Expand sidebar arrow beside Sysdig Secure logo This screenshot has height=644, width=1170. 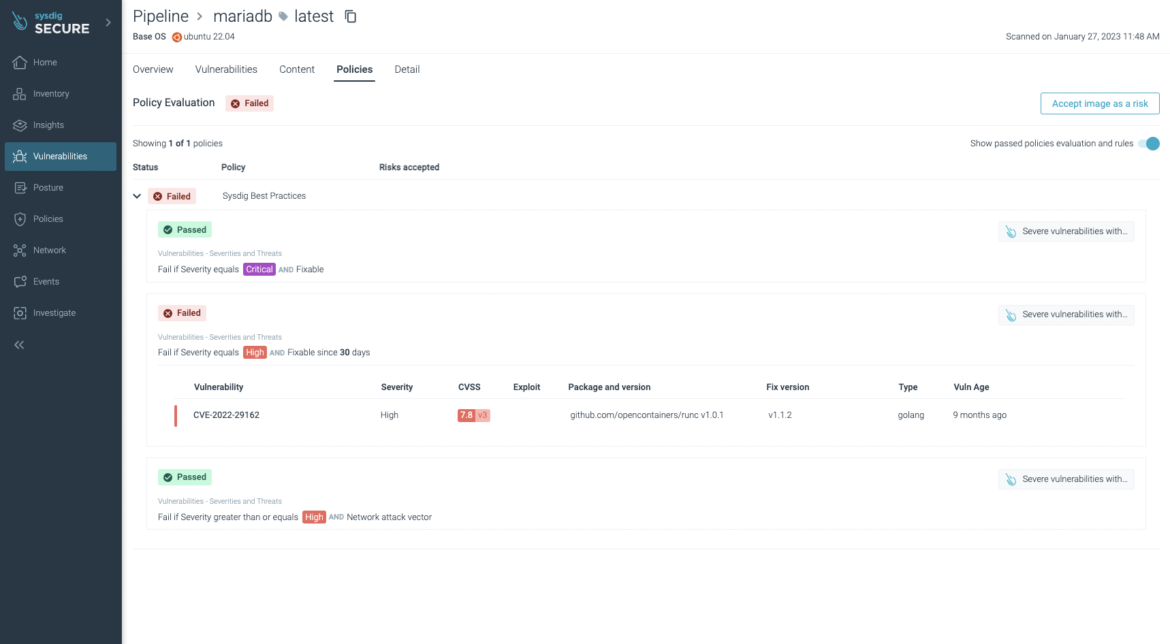click(108, 22)
